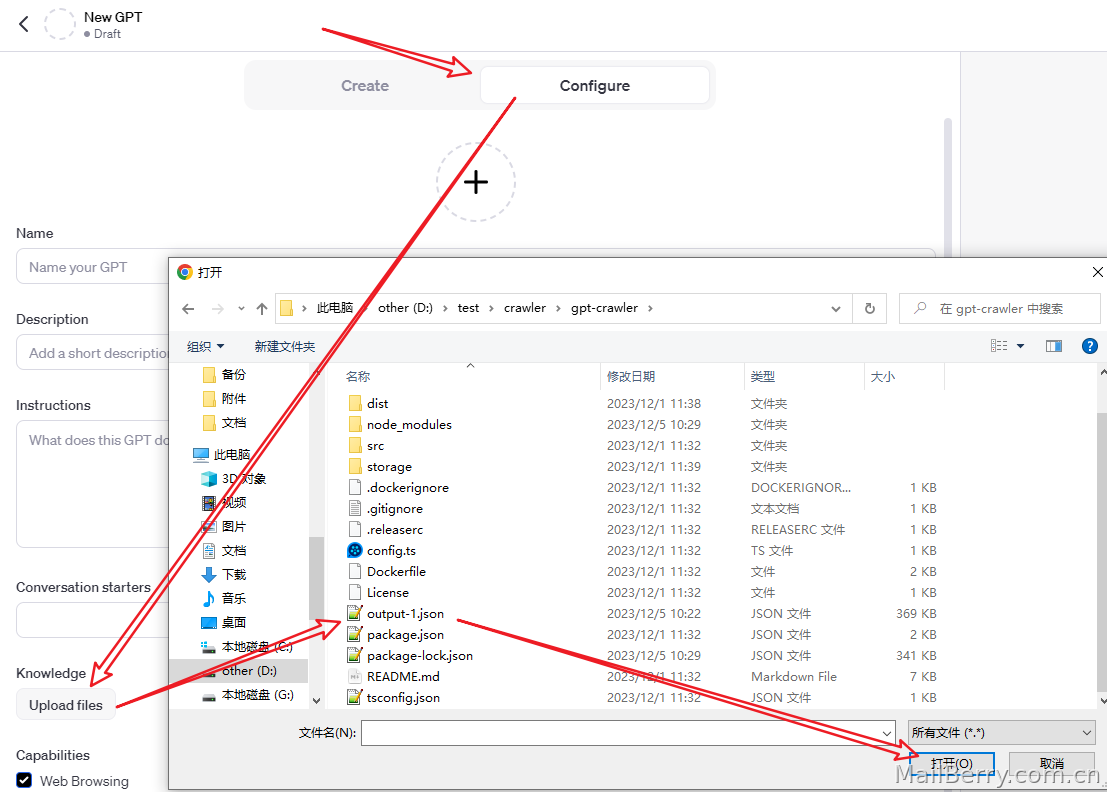This screenshot has width=1107, height=792.
Task: Click the 新建文件夹 new folder button
Action: (285, 347)
